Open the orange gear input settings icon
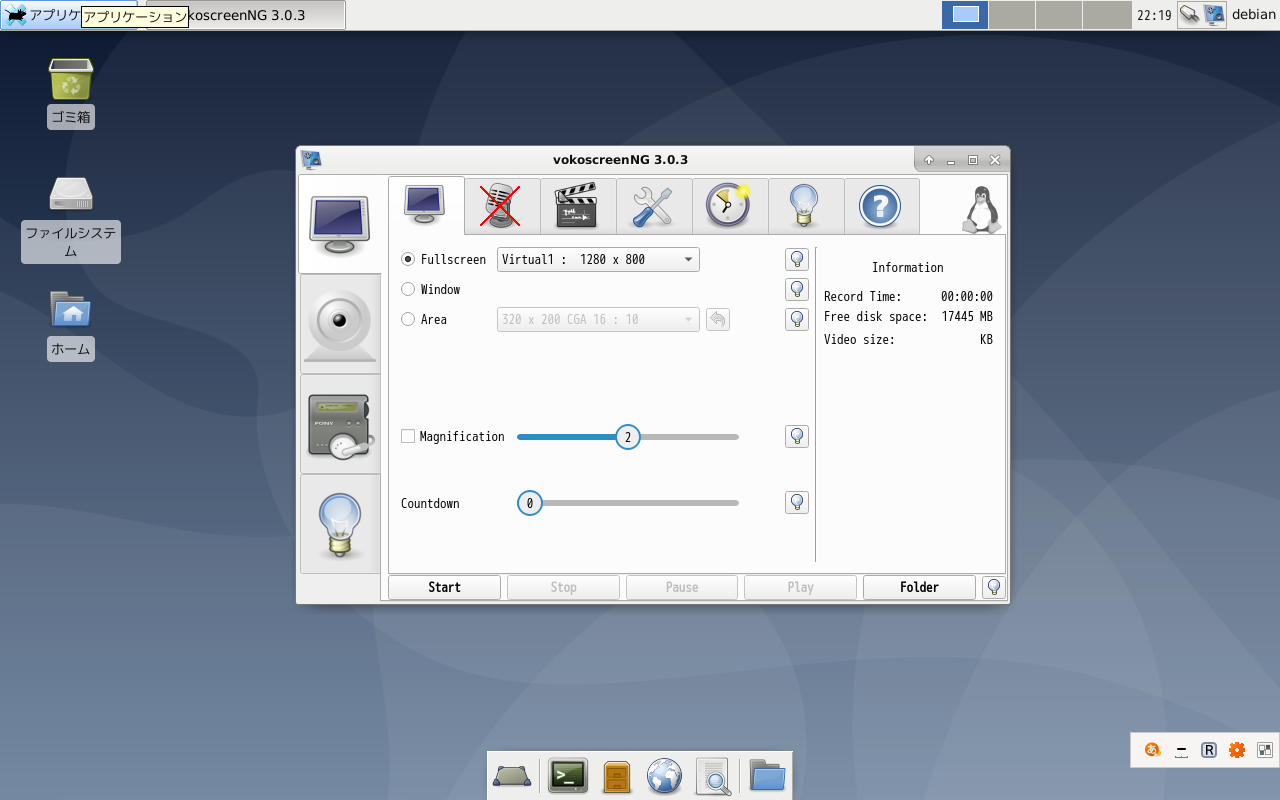 (x=1237, y=750)
